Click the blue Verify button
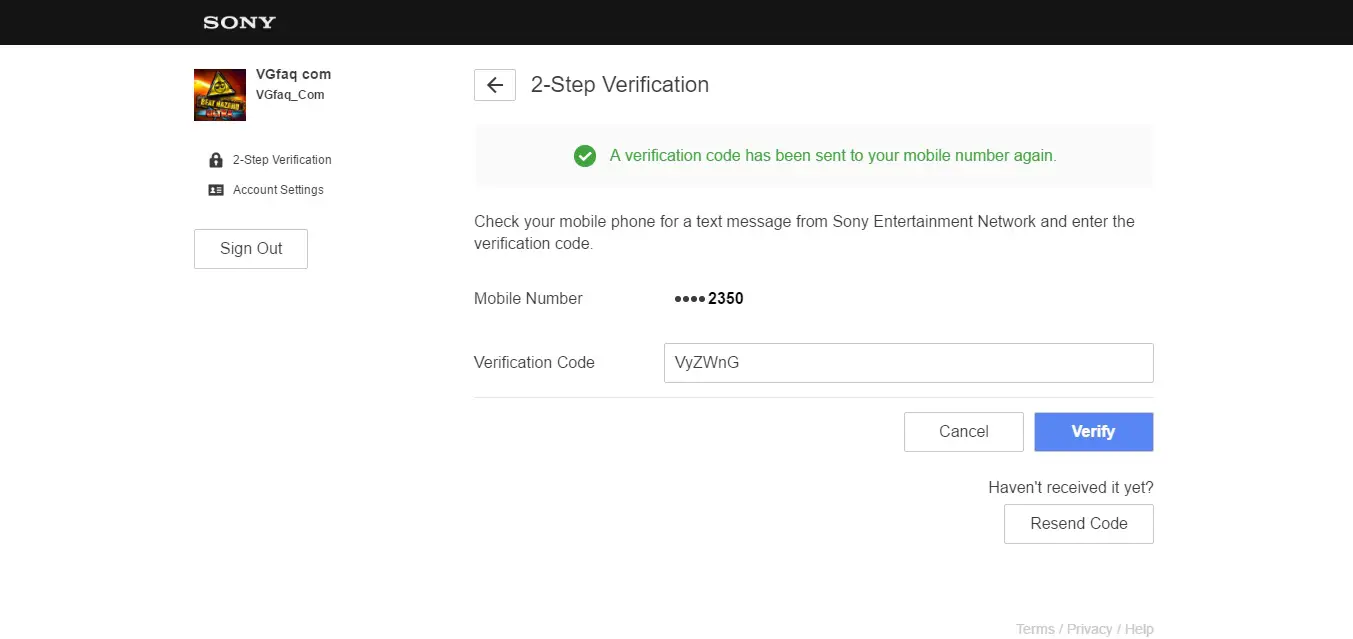Screen dimensions: 1353x639 [x=1093, y=432]
